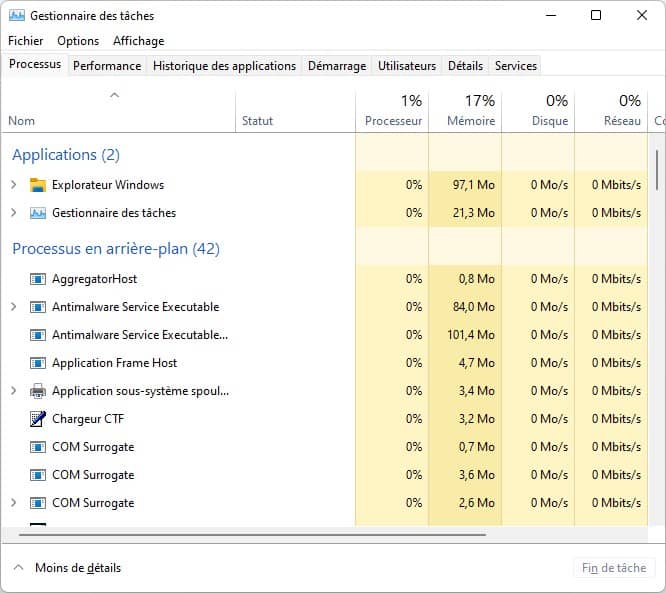Screen dimensions: 666x593
Task: Maximize the Gestionnaire des tâches window
Action: (596, 15)
